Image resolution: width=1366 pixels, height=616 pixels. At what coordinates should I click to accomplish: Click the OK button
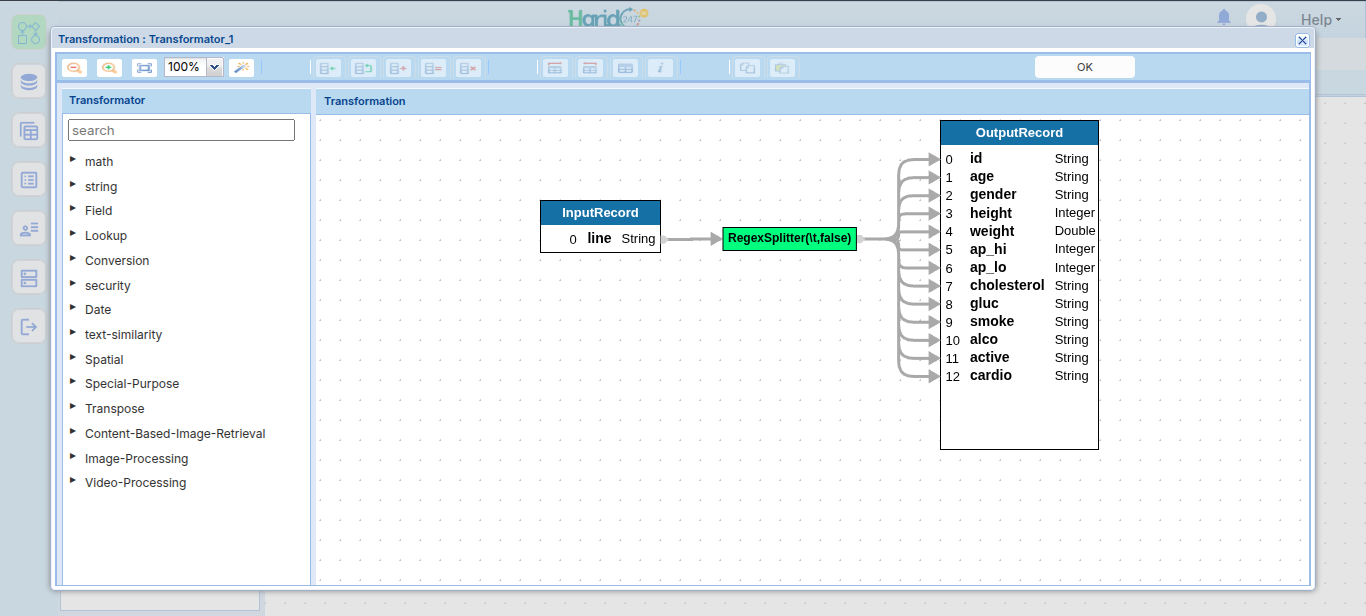1085,67
